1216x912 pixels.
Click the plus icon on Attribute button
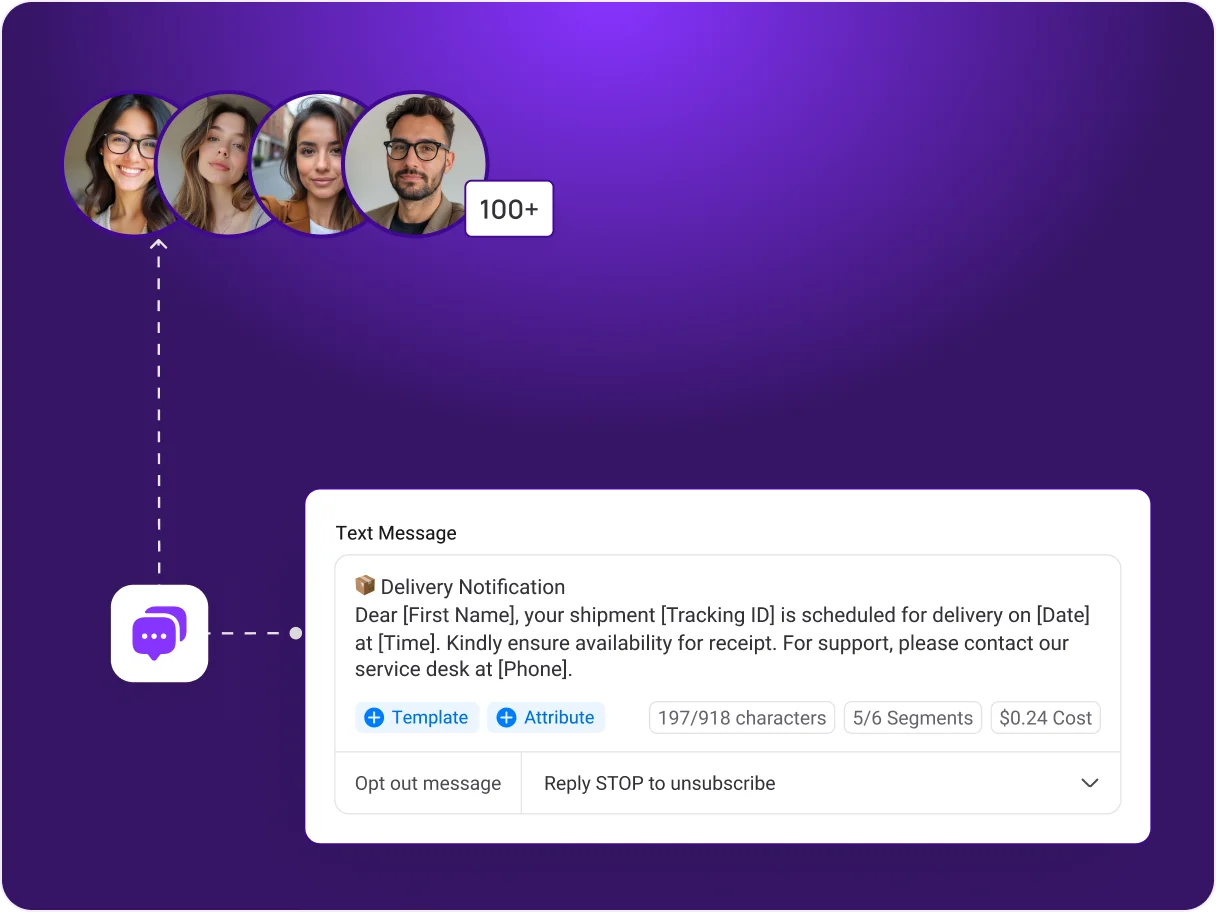[x=507, y=718]
